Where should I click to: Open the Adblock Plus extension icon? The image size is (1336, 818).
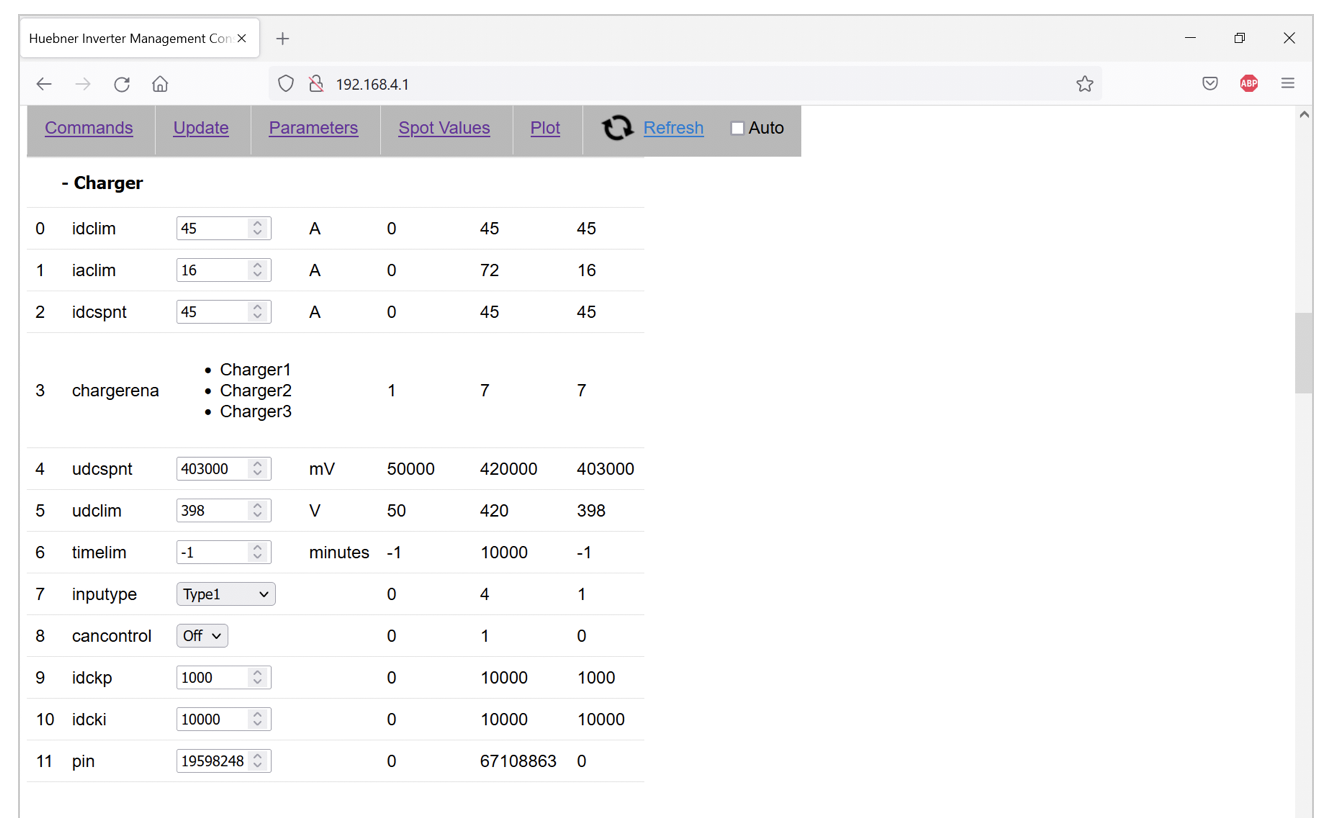pyautogui.click(x=1249, y=84)
